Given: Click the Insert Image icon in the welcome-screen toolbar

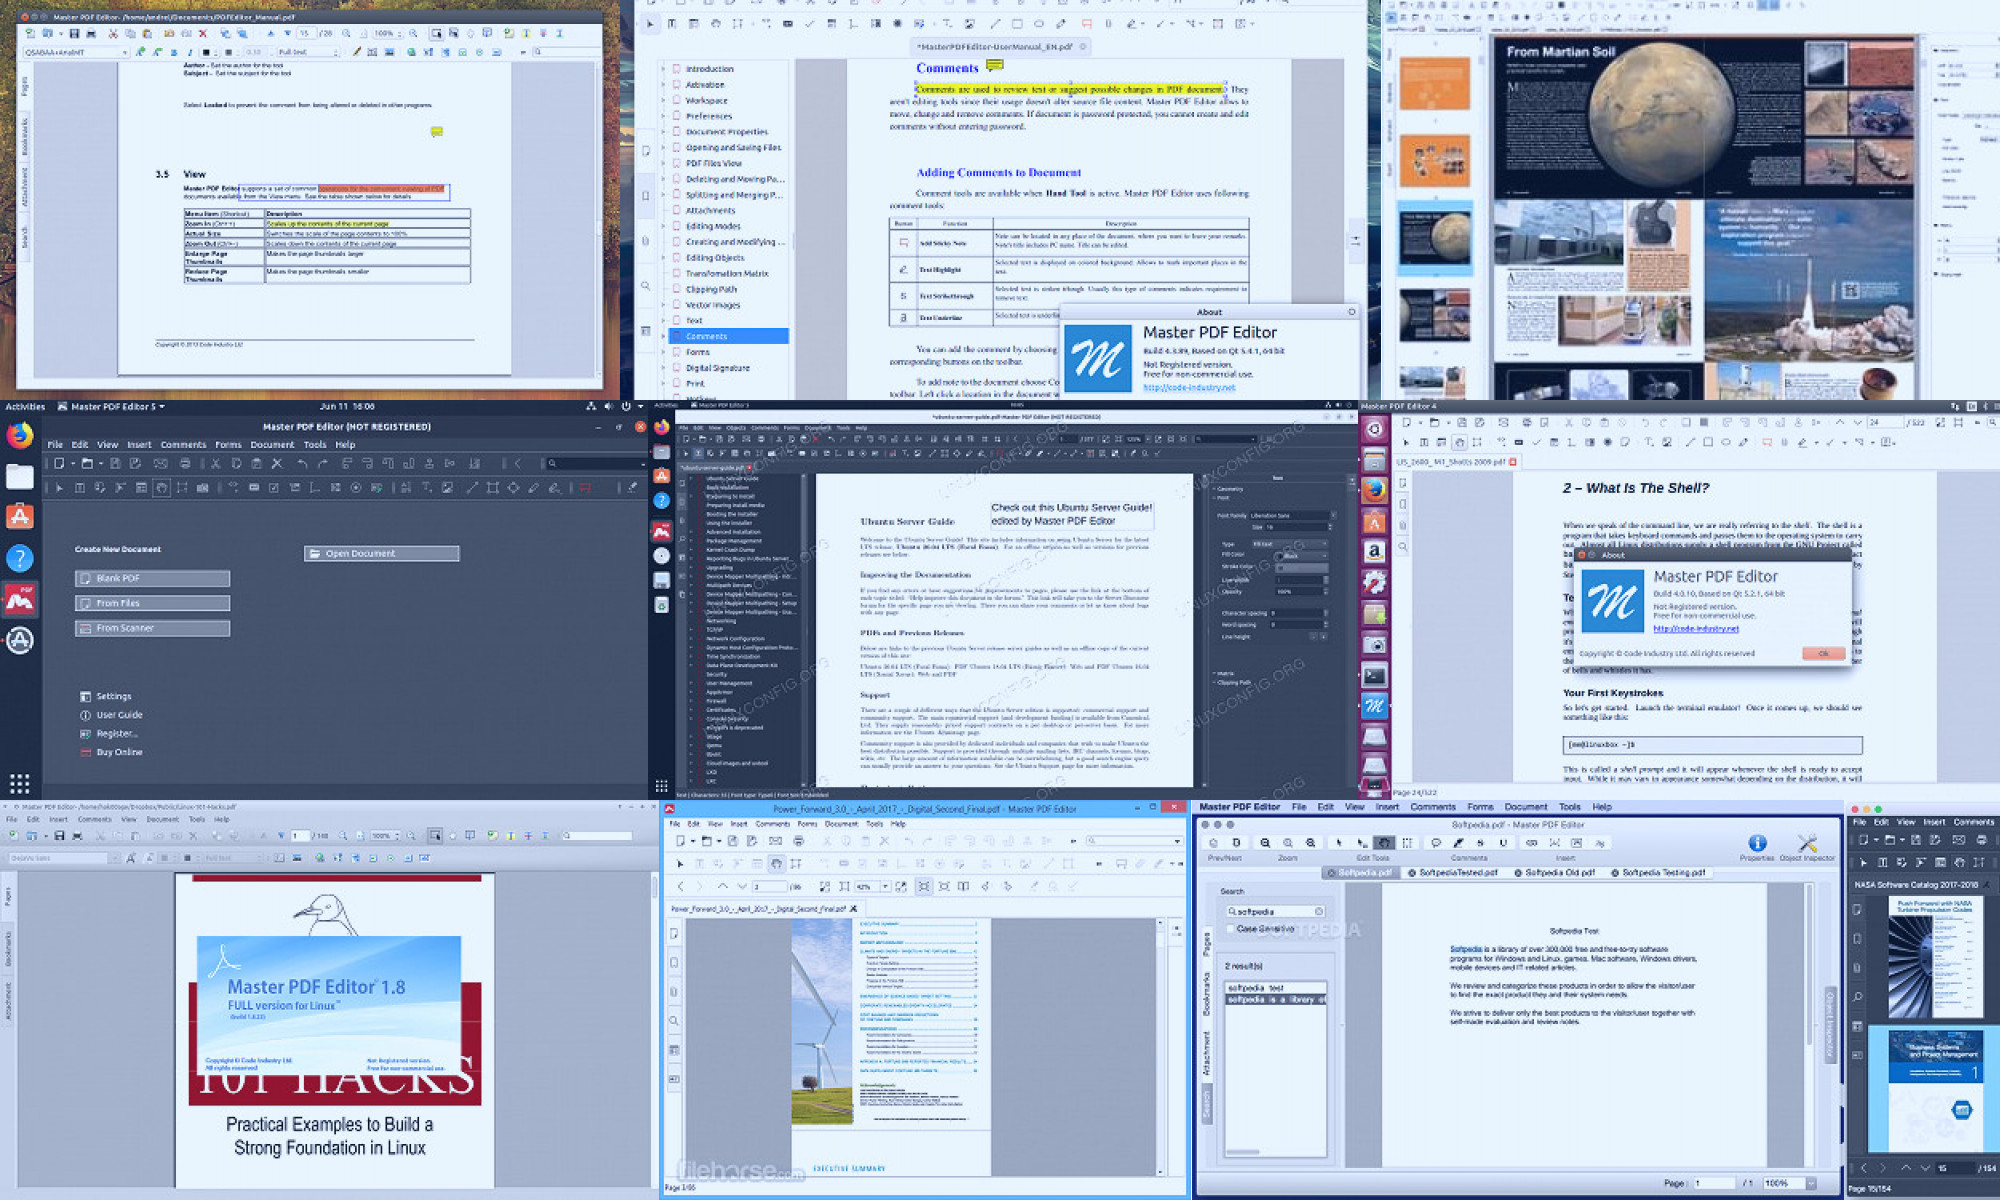Looking at the screenshot, I should (x=447, y=488).
